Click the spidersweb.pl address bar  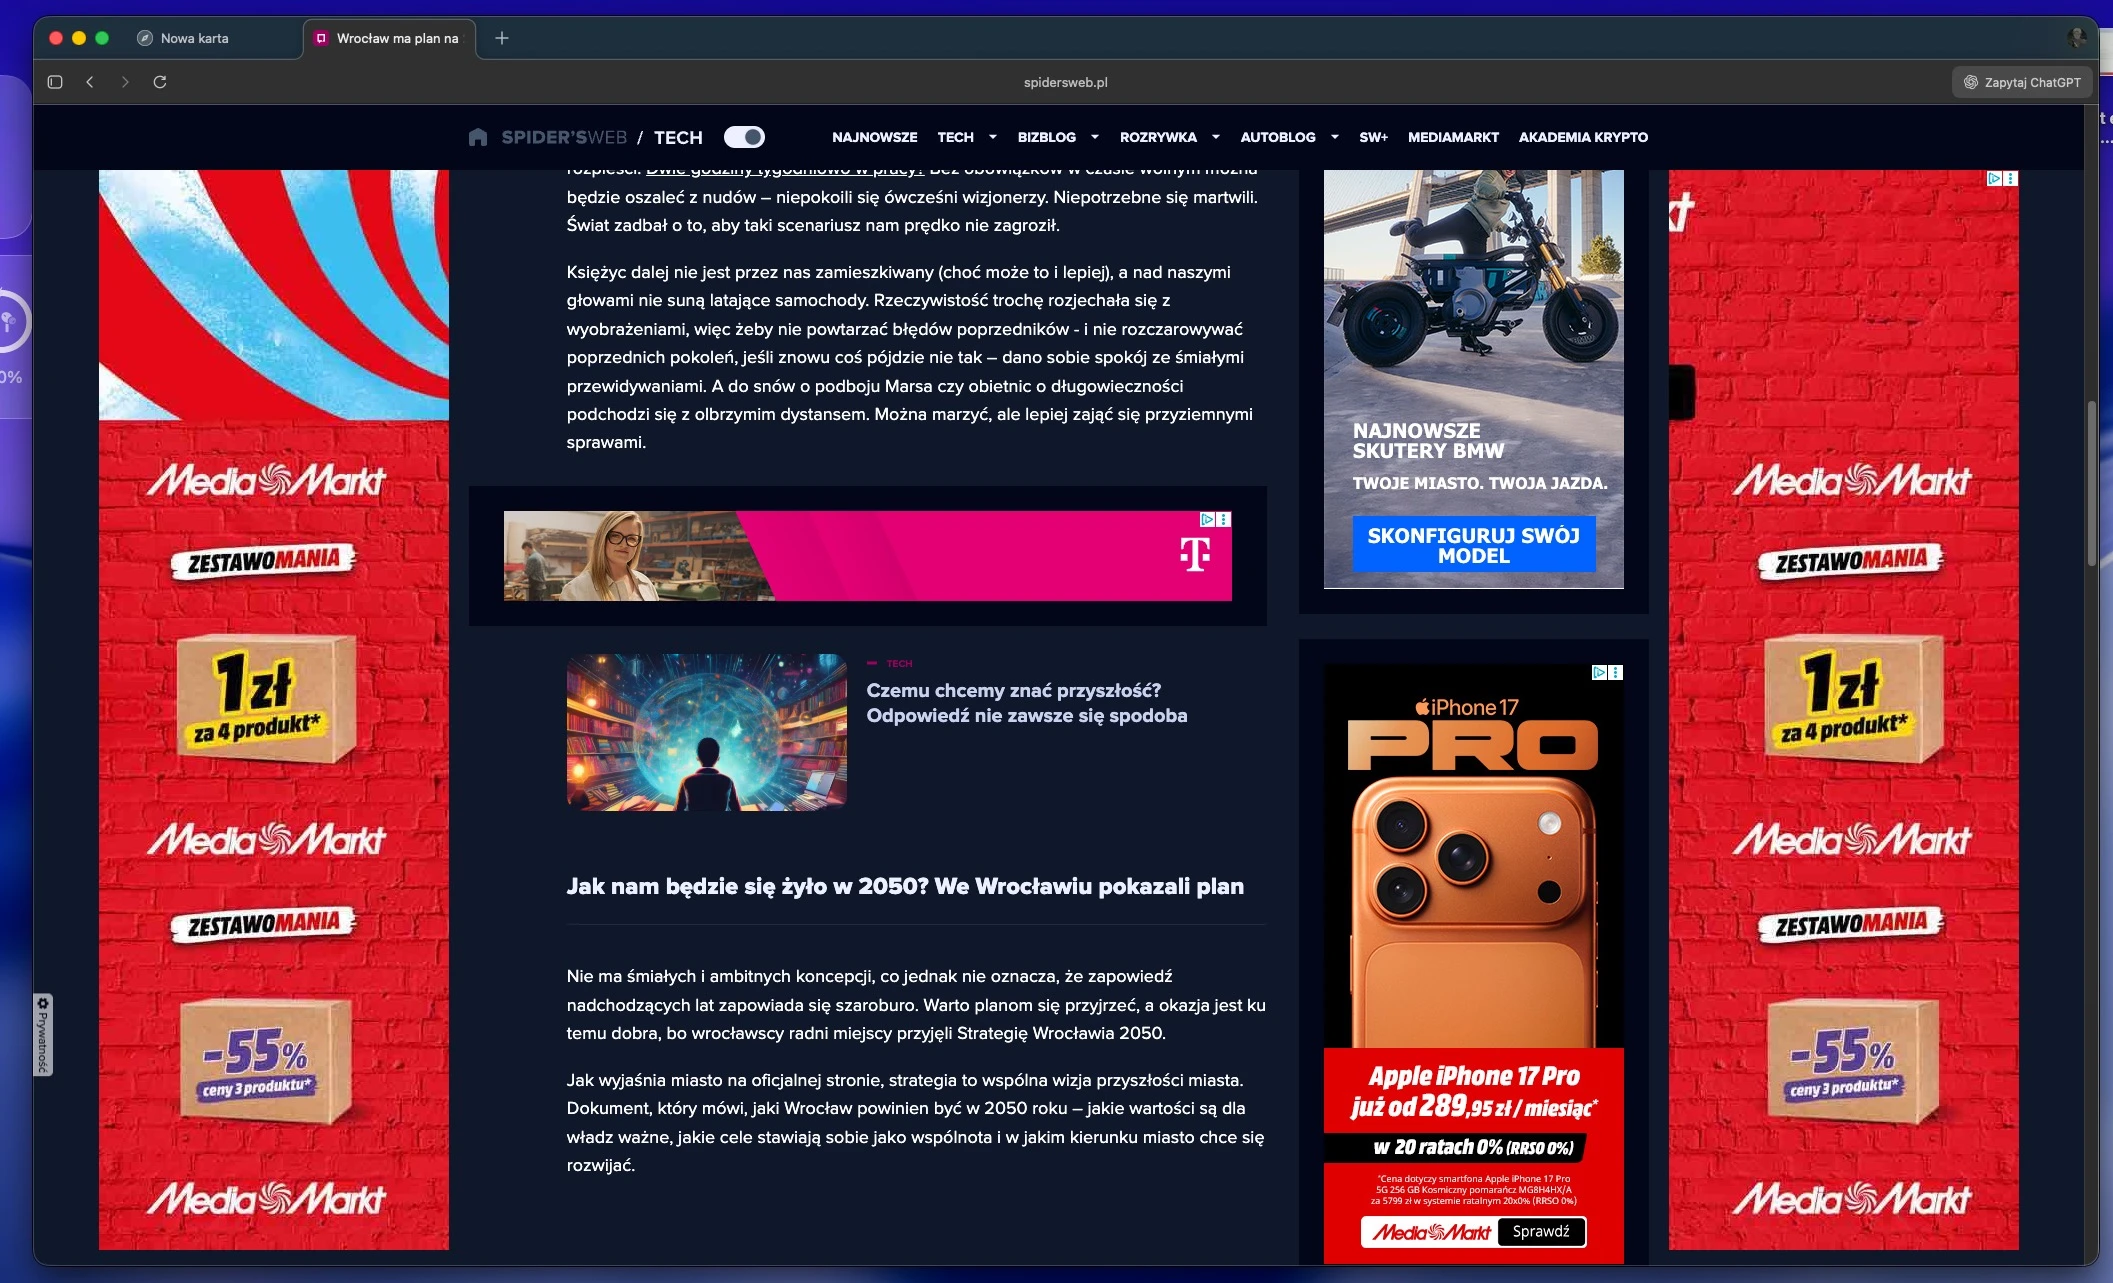(x=1065, y=82)
